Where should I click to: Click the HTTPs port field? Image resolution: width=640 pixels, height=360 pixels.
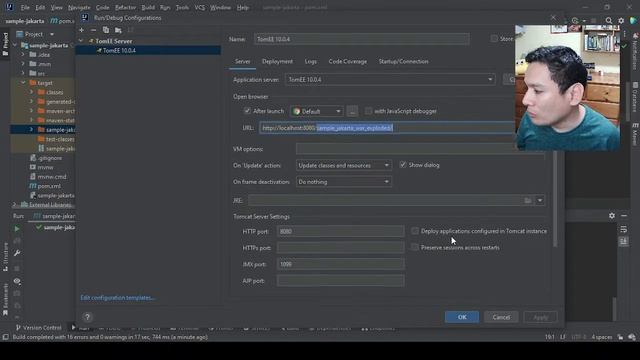[x=340, y=248]
